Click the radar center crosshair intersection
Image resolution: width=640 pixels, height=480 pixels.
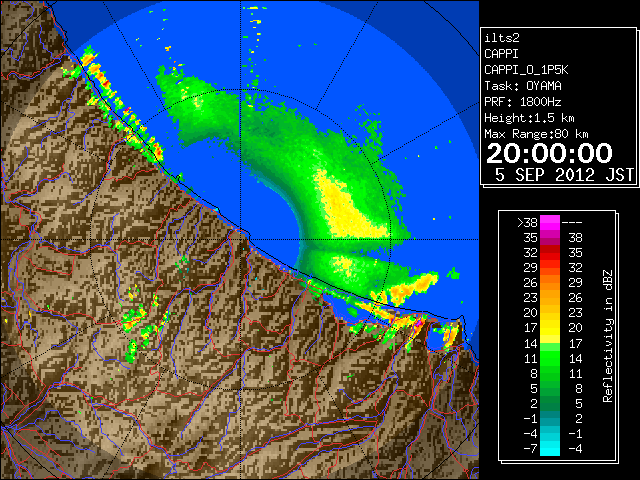click(x=241, y=239)
